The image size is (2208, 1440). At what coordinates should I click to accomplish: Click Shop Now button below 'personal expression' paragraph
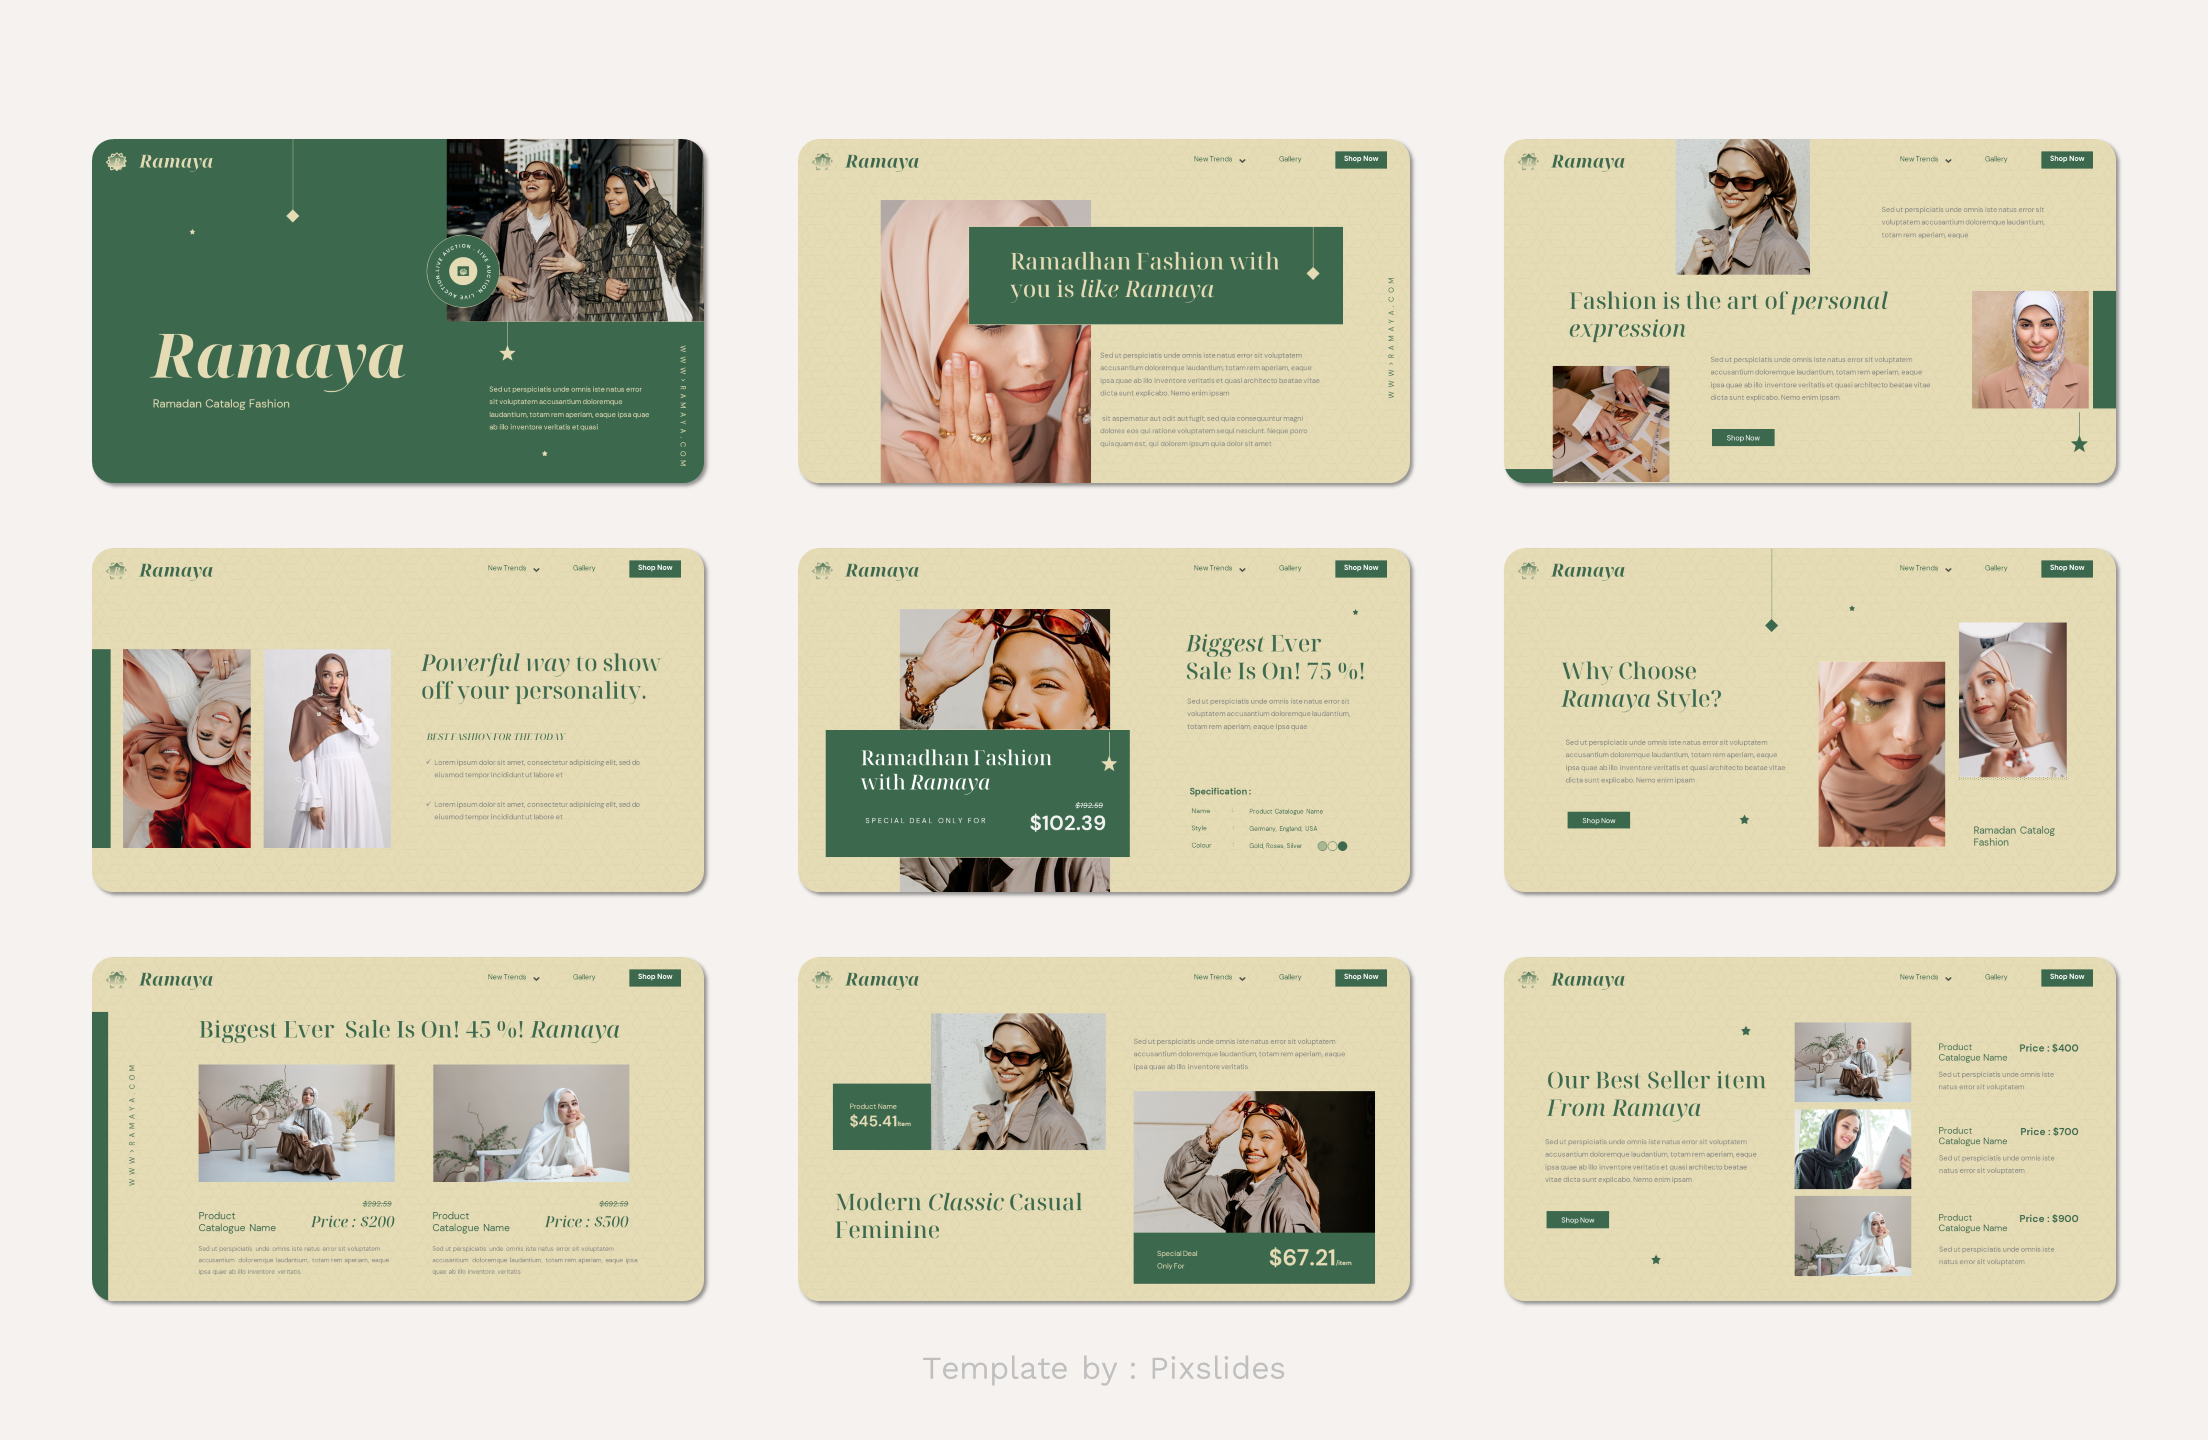point(1742,438)
